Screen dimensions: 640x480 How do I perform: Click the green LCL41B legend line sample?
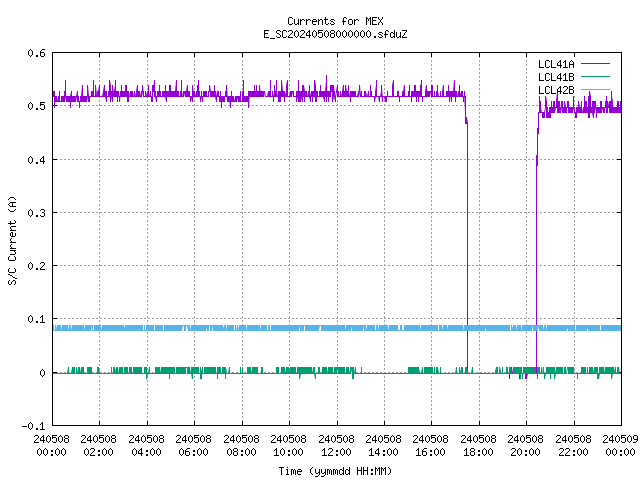[595, 76]
